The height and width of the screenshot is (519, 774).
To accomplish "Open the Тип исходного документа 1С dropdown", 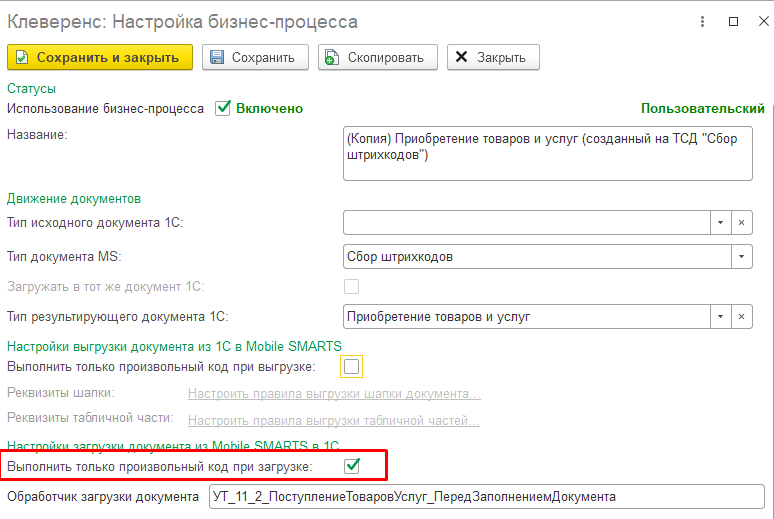I will click(x=720, y=223).
